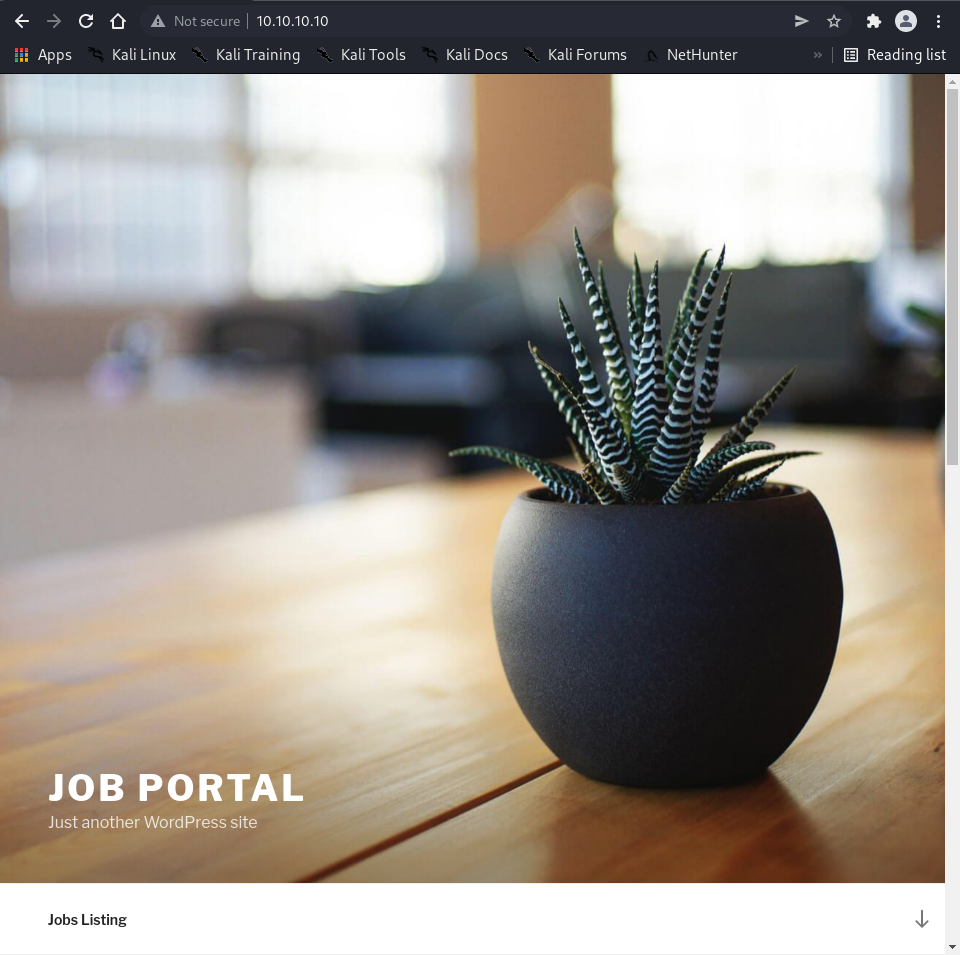Screen dimensions: 960x955
Task: Click the Not secure warning indicator
Action: [x=196, y=21]
